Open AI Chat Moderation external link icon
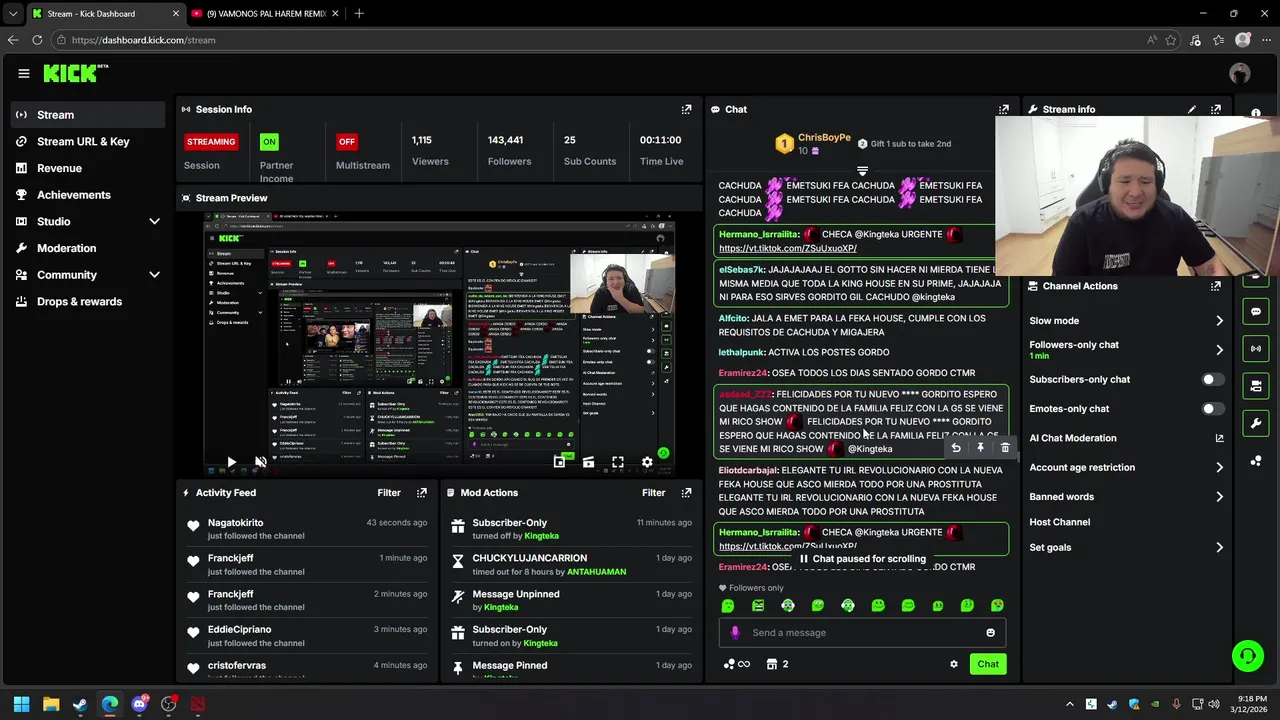Viewport: 1280px width, 720px height. (1219, 438)
